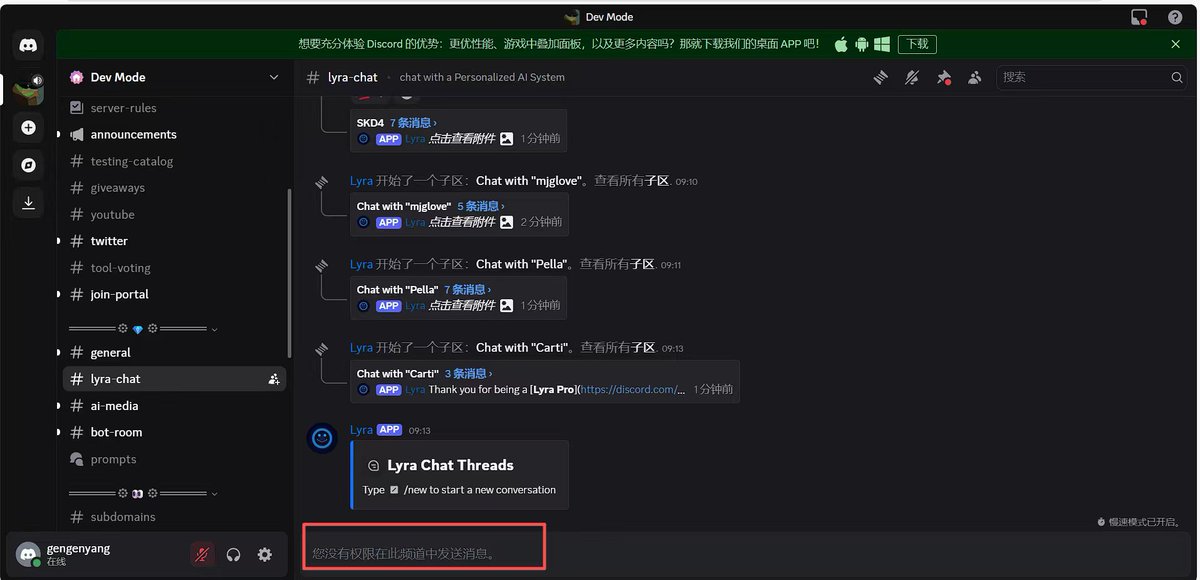Open the Dev Mode server dropdown
The image size is (1200, 580).
pyautogui.click(x=274, y=77)
